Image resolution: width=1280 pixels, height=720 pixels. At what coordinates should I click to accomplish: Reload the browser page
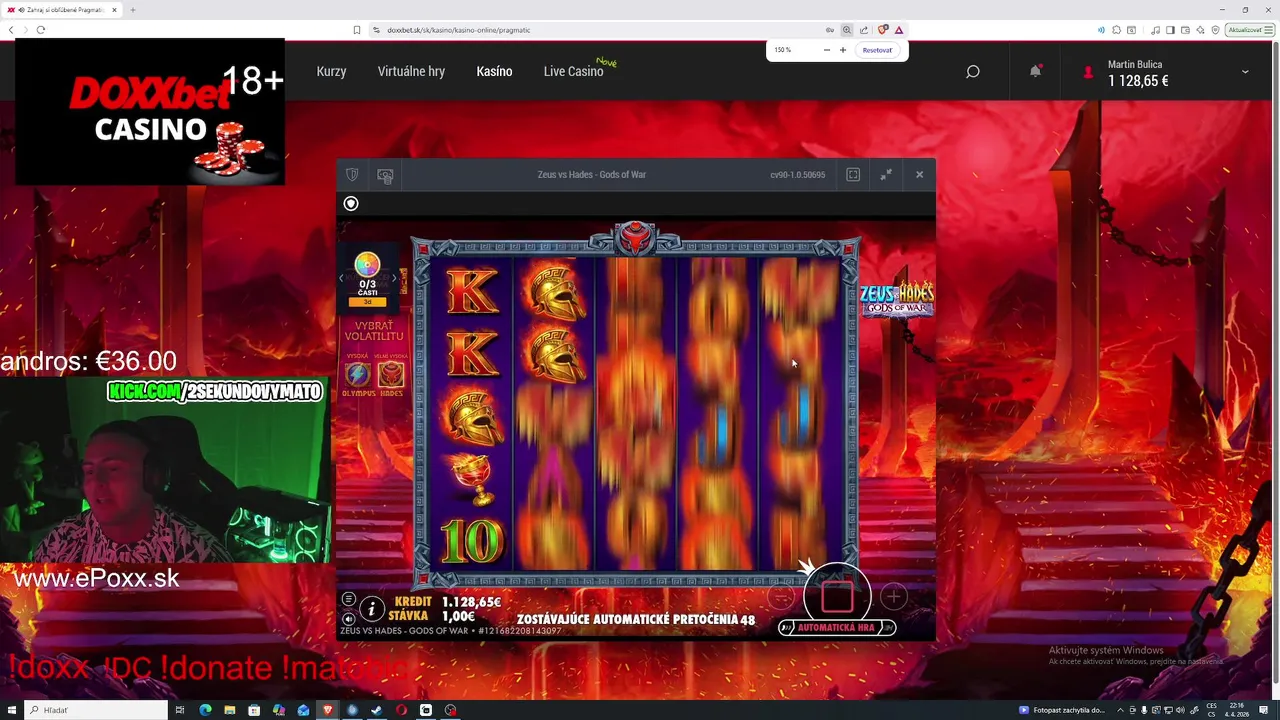(40, 30)
